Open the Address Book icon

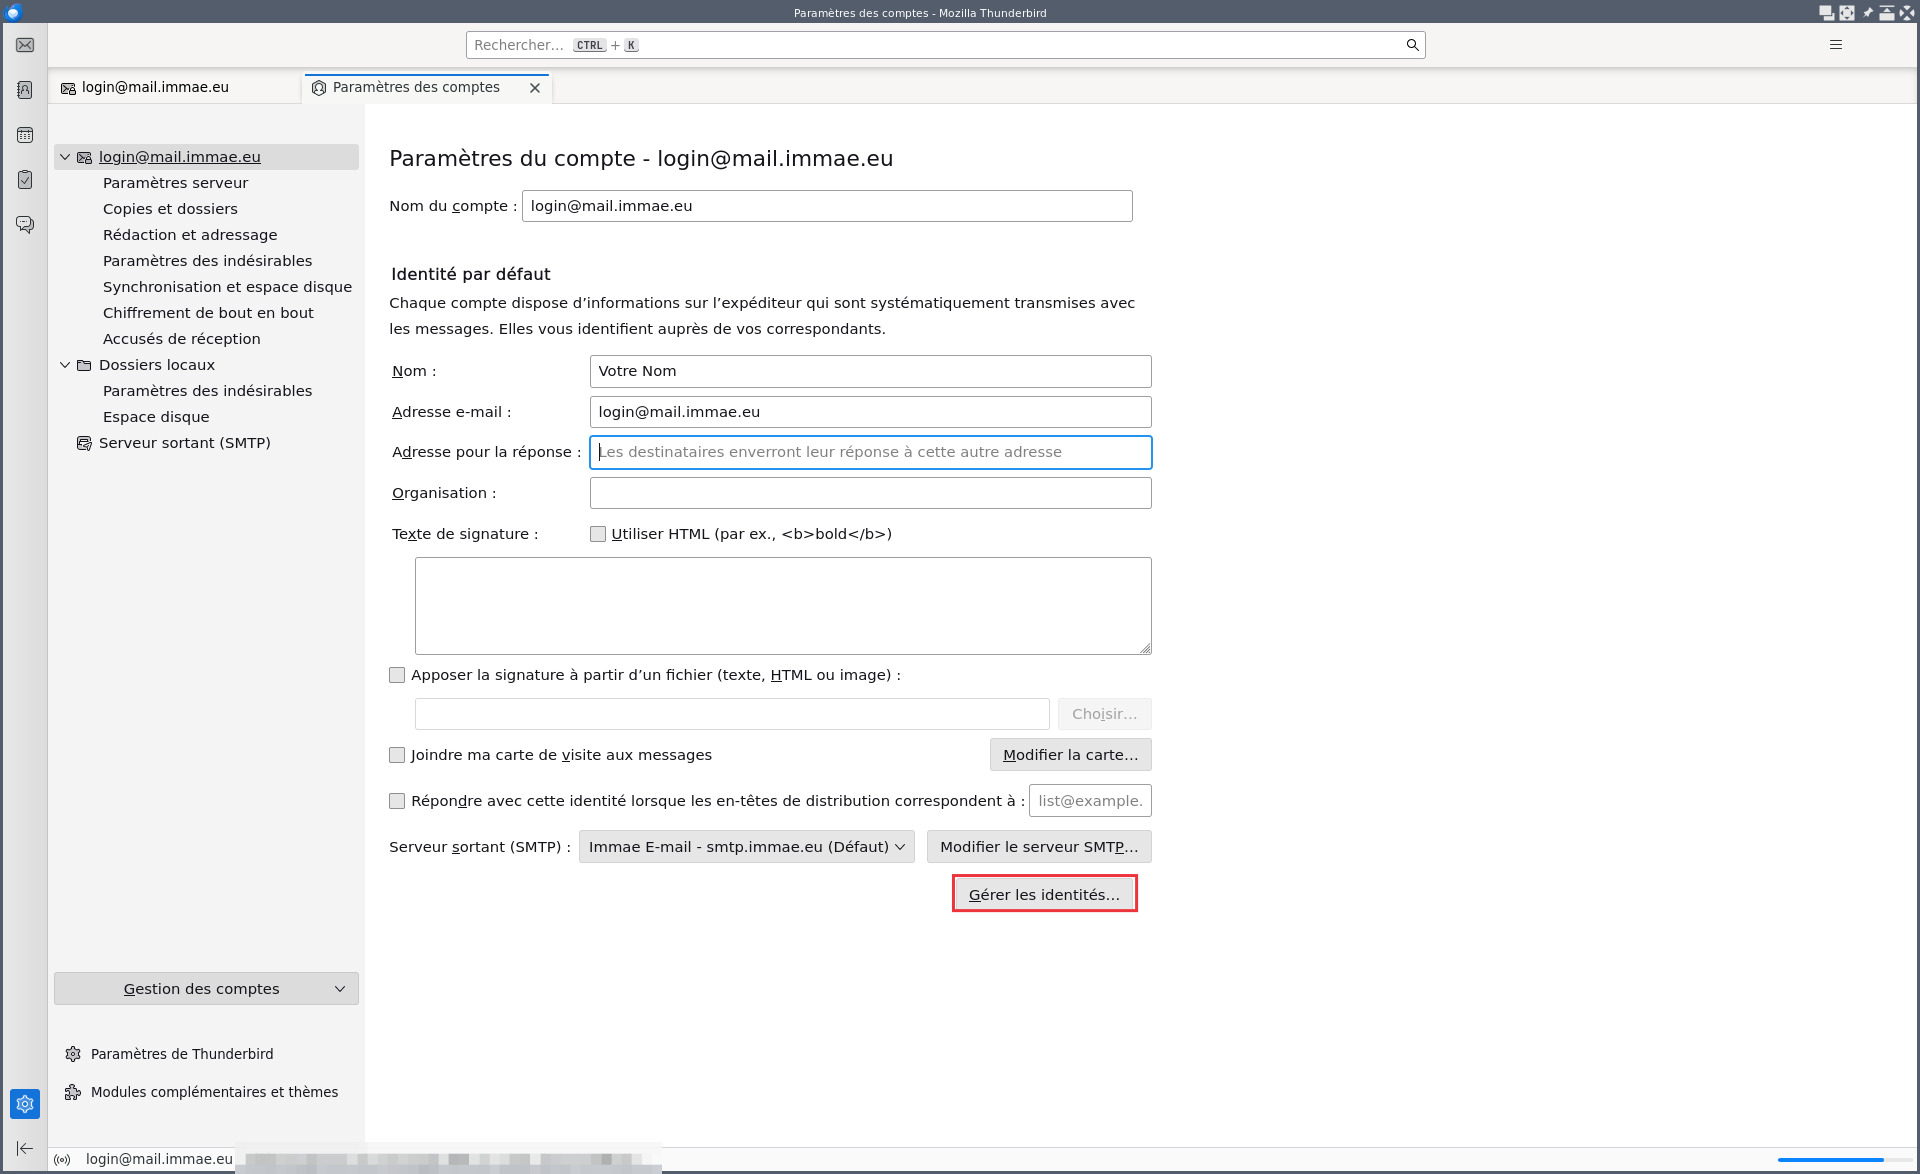[25, 90]
